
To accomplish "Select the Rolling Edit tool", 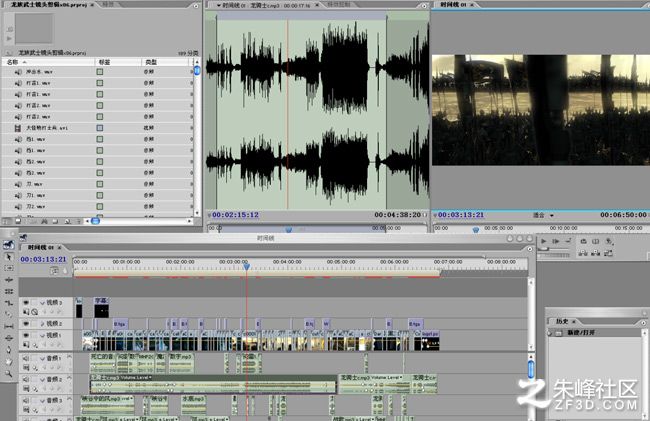I will tap(9, 291).
